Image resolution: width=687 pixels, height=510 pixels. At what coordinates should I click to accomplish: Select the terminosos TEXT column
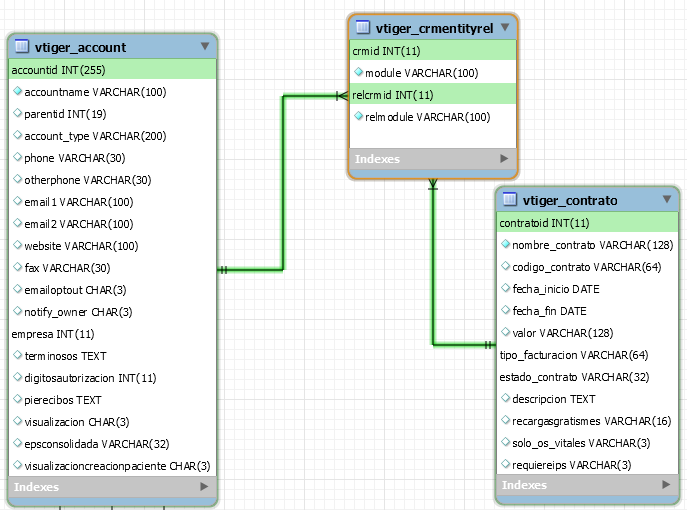point(112,356)
